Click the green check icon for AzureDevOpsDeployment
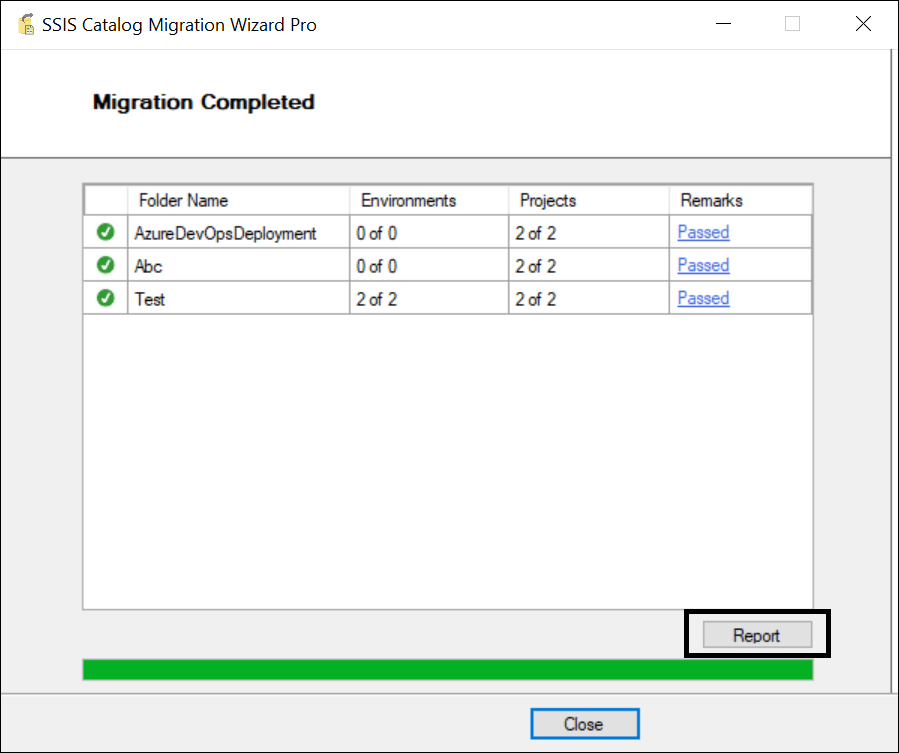 pyautogui.click(x=105, y=232)
